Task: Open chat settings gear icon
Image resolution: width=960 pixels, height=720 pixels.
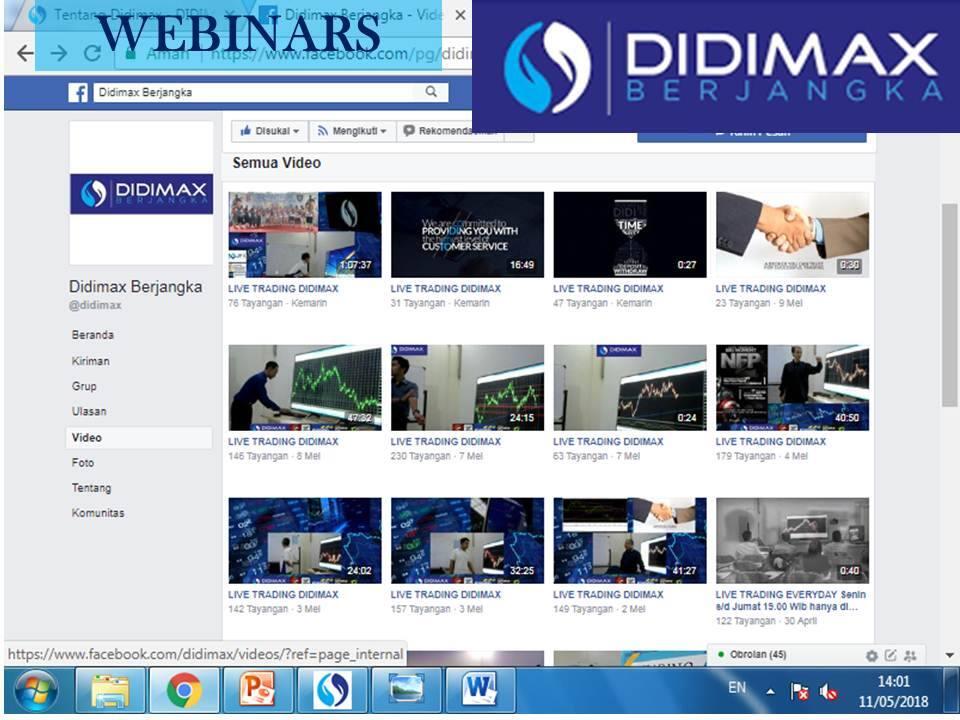Action: point(871,656)
